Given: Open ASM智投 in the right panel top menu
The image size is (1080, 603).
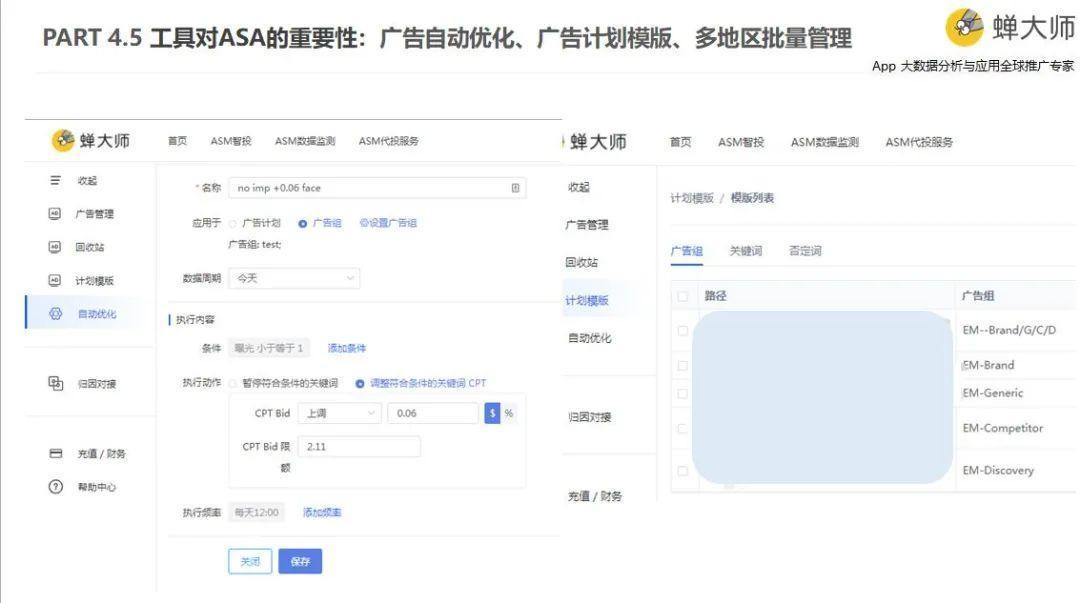Looking at the screenshot, I should 741,142.
